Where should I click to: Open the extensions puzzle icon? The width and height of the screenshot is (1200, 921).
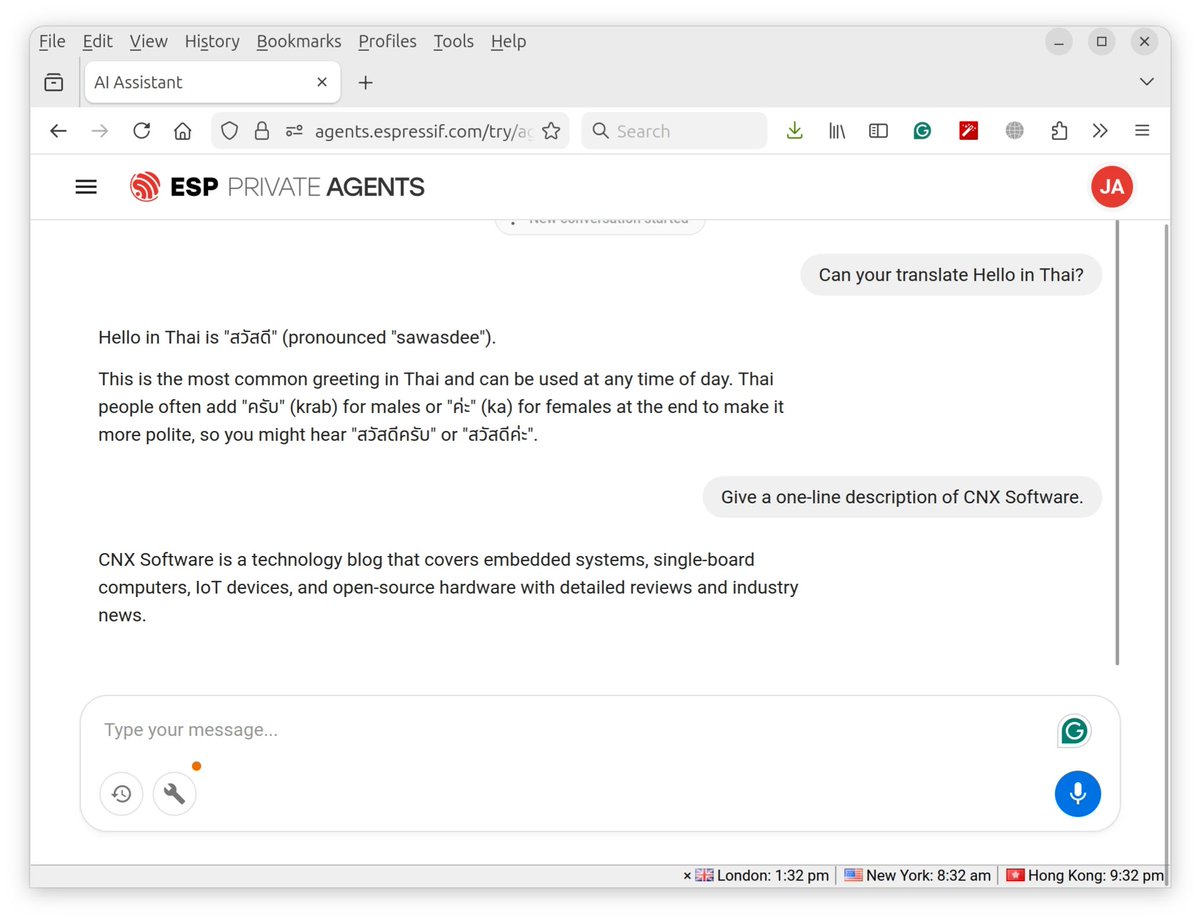point(1059,131)
